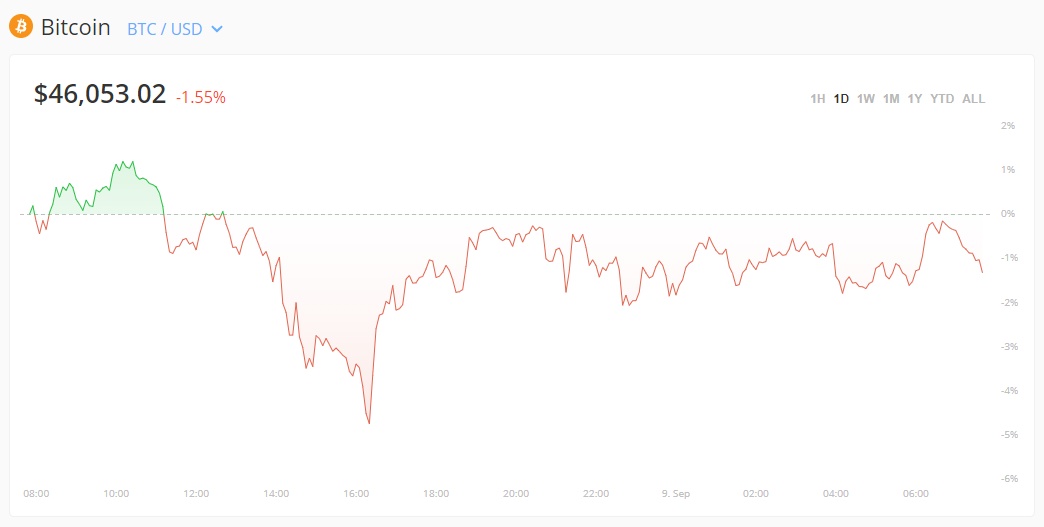Click the Bitcoin title text
1044x527 pixels.
pos(76,27)
